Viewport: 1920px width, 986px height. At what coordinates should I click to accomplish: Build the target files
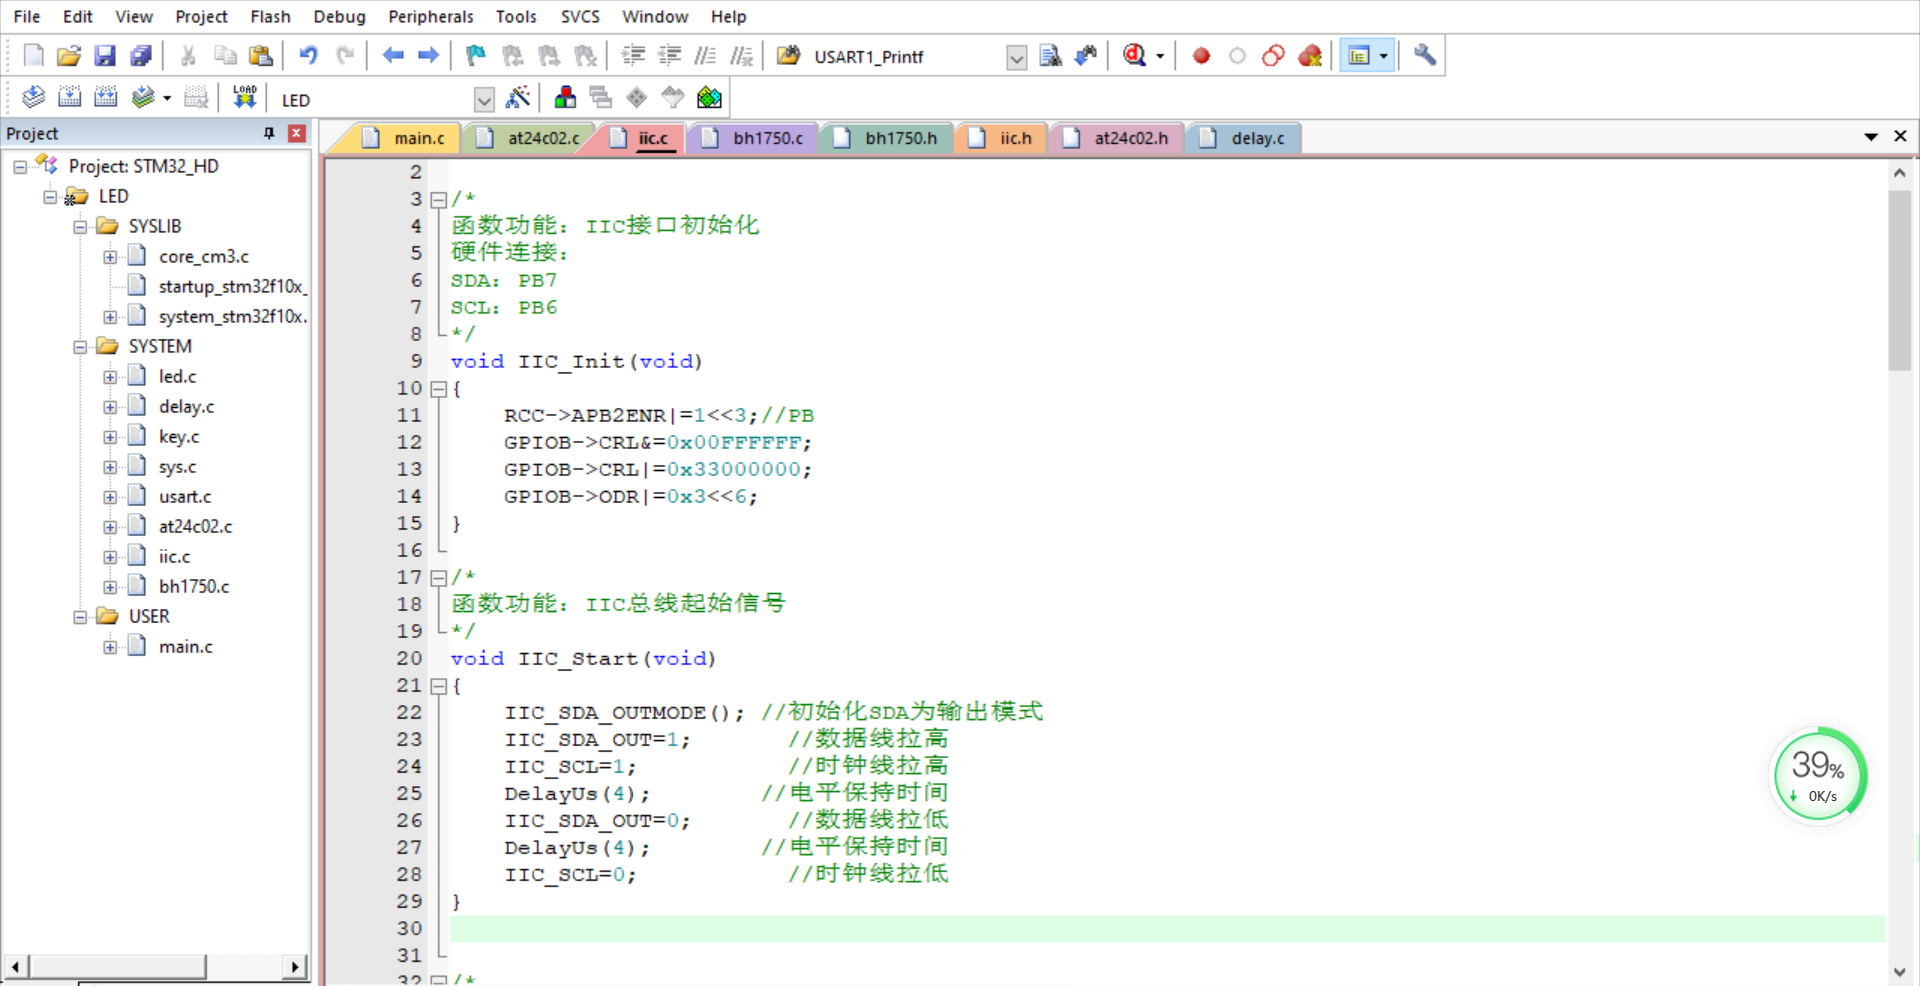coord(69,97)
